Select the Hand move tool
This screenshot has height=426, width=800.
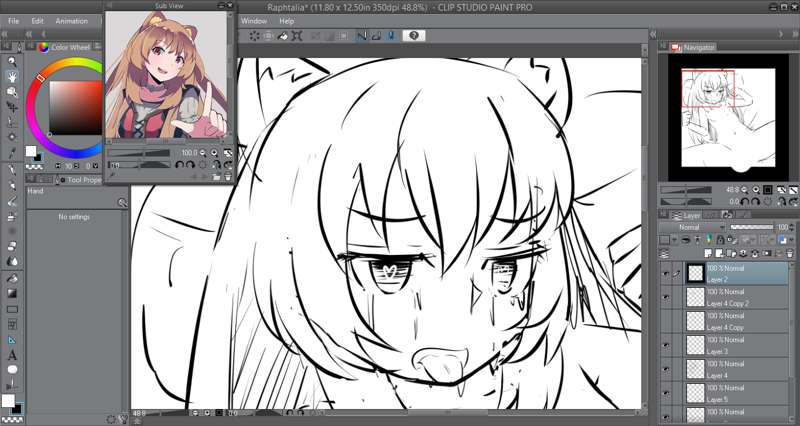pyautogui.click(x=12, y=77)
